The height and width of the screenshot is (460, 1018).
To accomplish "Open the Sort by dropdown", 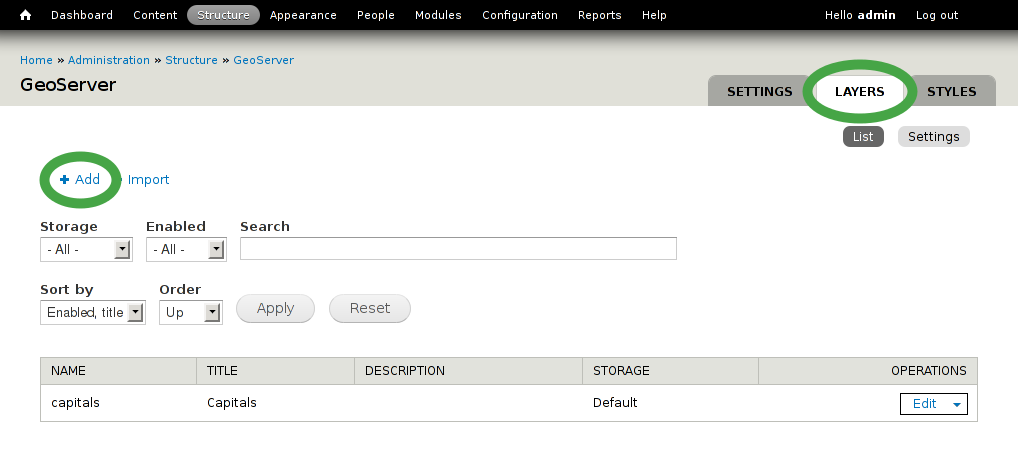I will tap(93, 313).
